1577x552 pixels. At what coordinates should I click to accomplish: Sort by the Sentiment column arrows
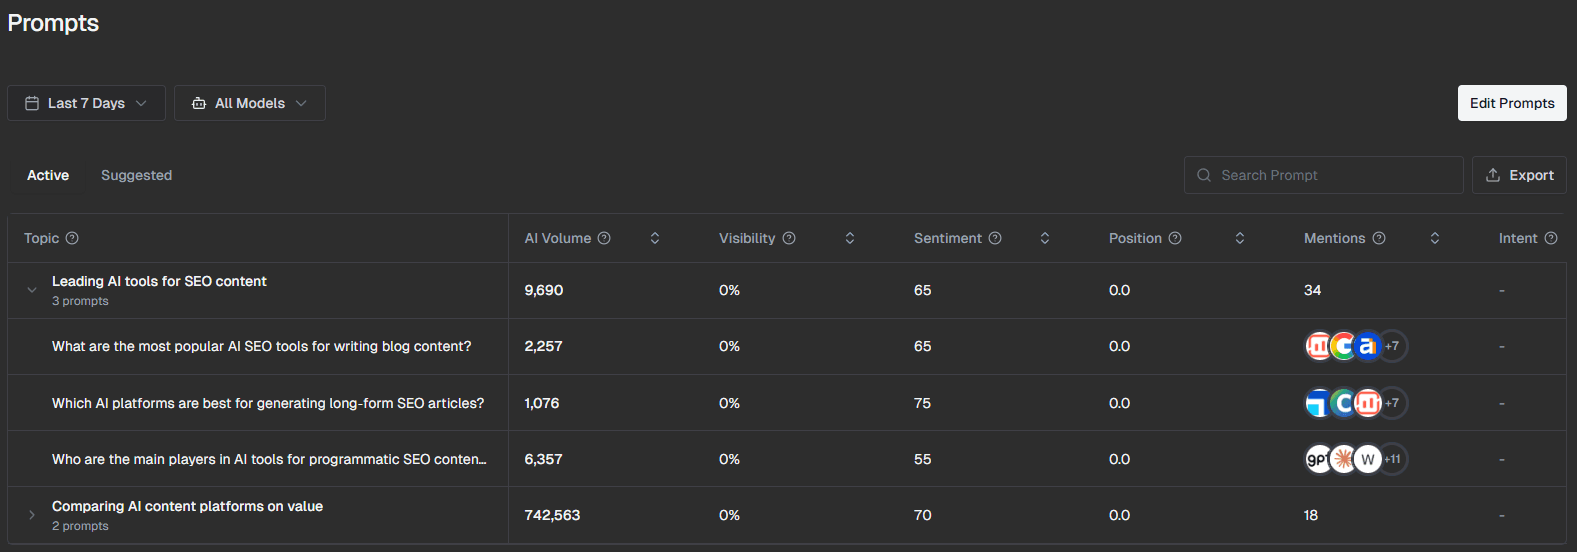(x=1045, y=238)
